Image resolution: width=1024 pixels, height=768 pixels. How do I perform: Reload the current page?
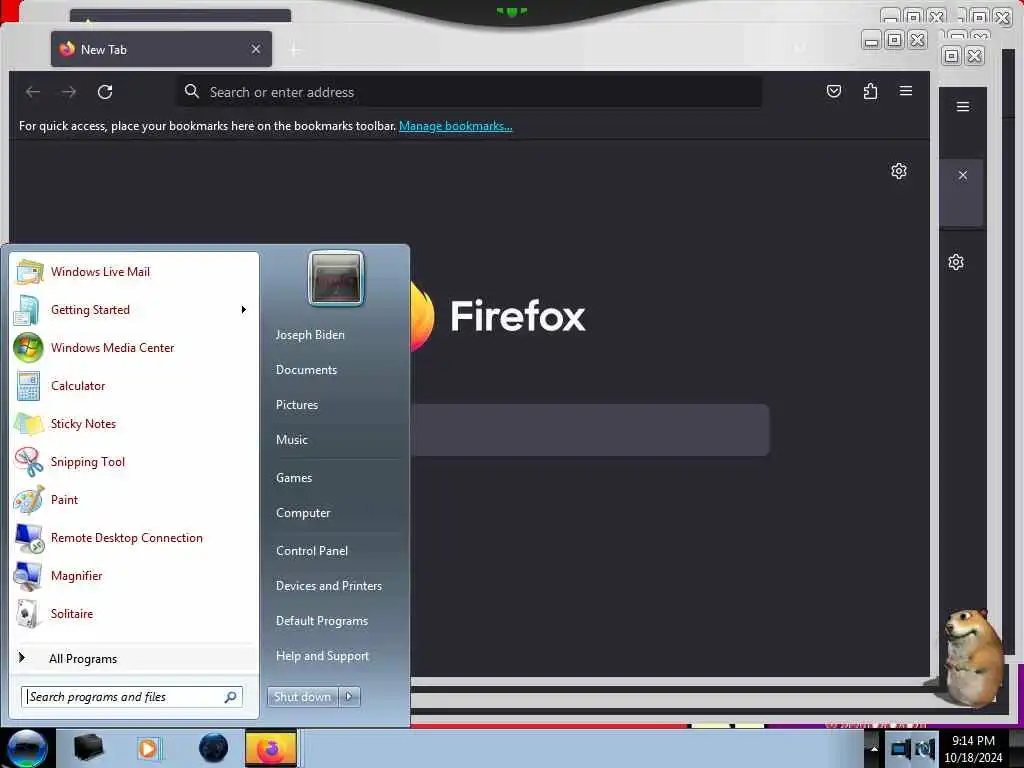105,92
